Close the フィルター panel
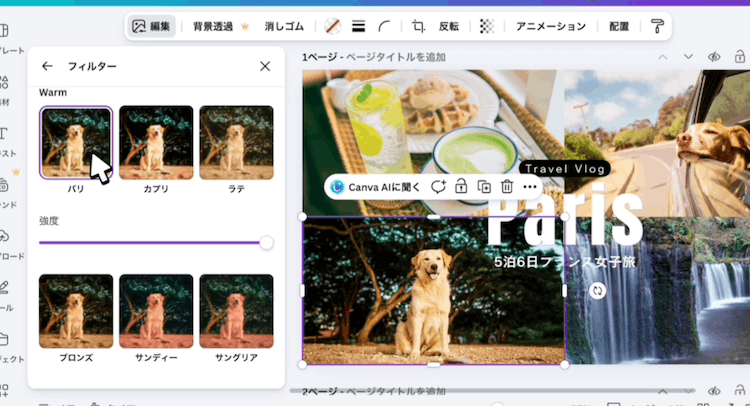Screen dimensions: 750x406 pyautogui.click(x=265, y=66)
